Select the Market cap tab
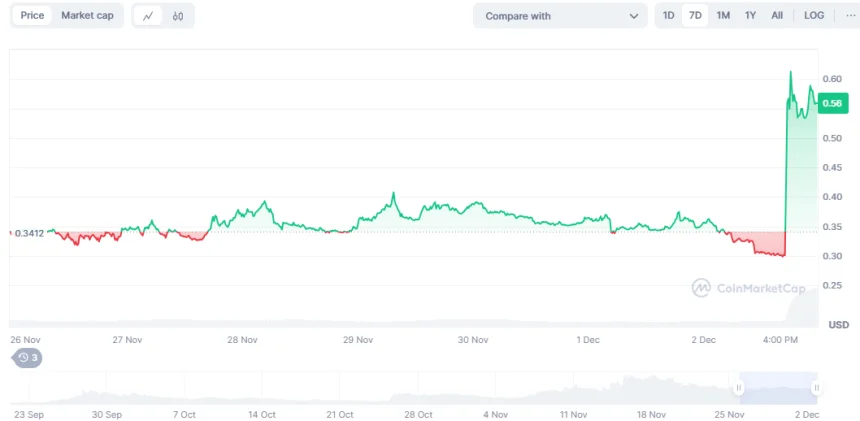 click(87, 16)
